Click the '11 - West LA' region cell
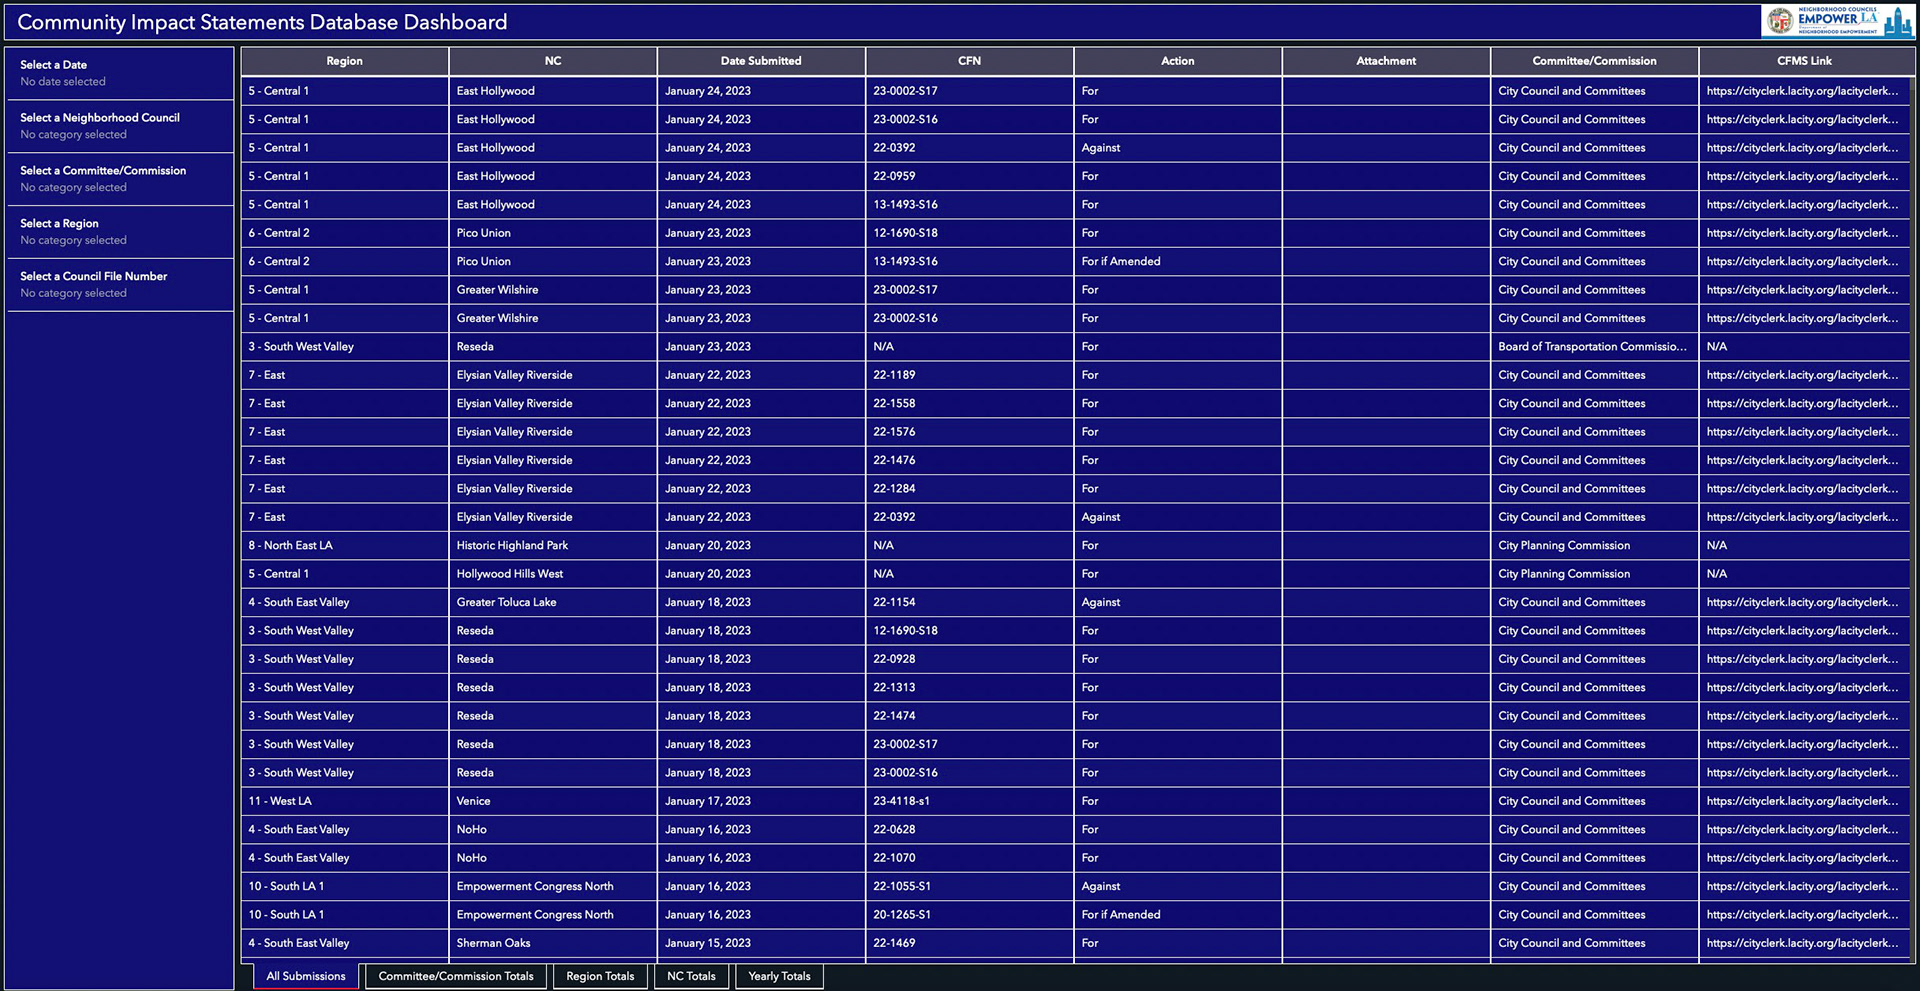 [x=345, y=801]
